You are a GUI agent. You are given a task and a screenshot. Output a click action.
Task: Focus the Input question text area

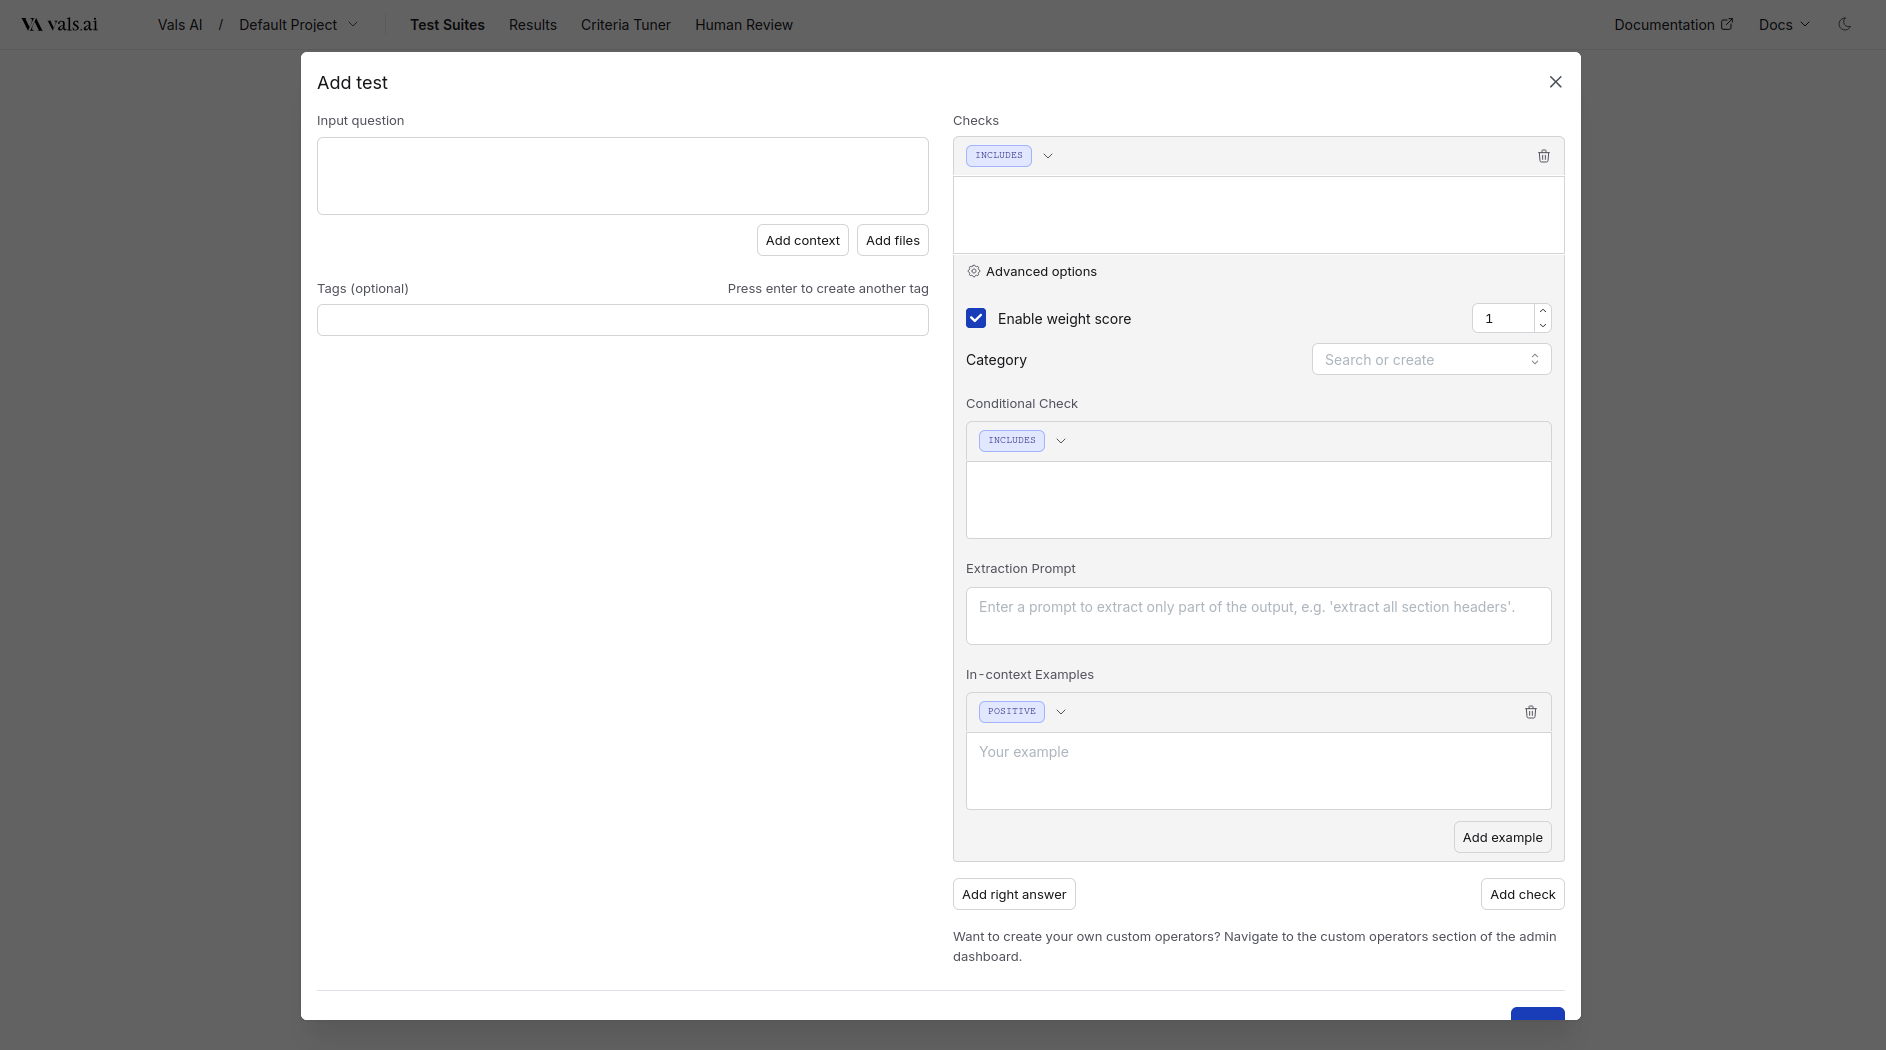(623, 176)
